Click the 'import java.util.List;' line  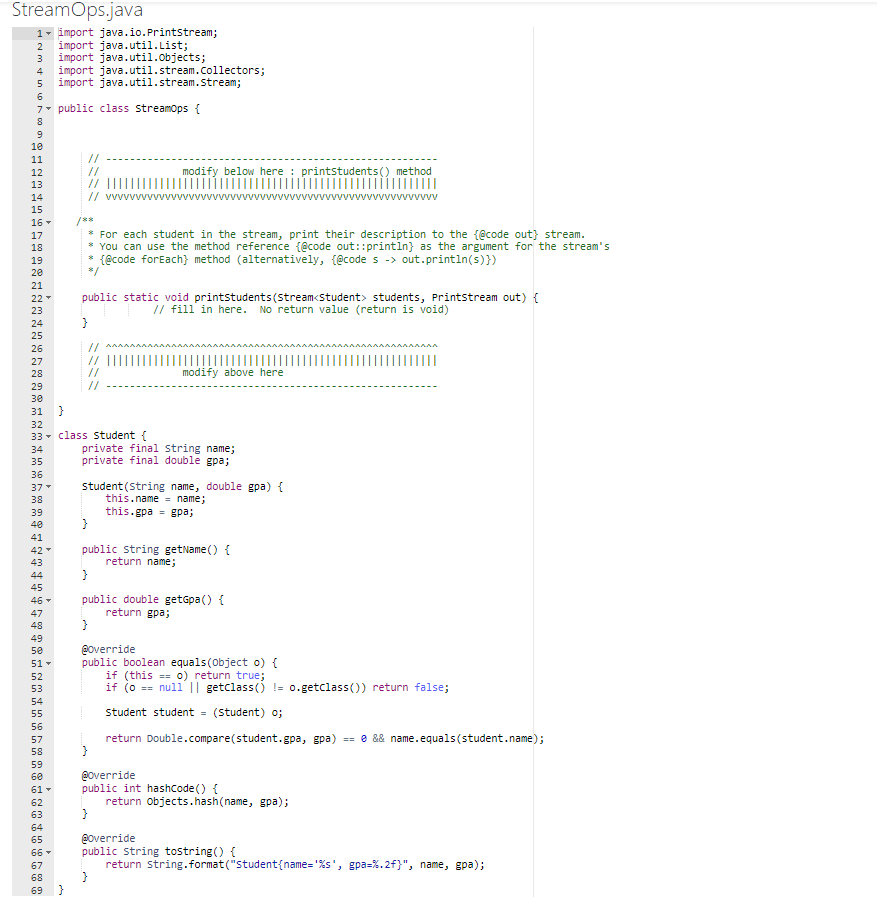point(123,45)
